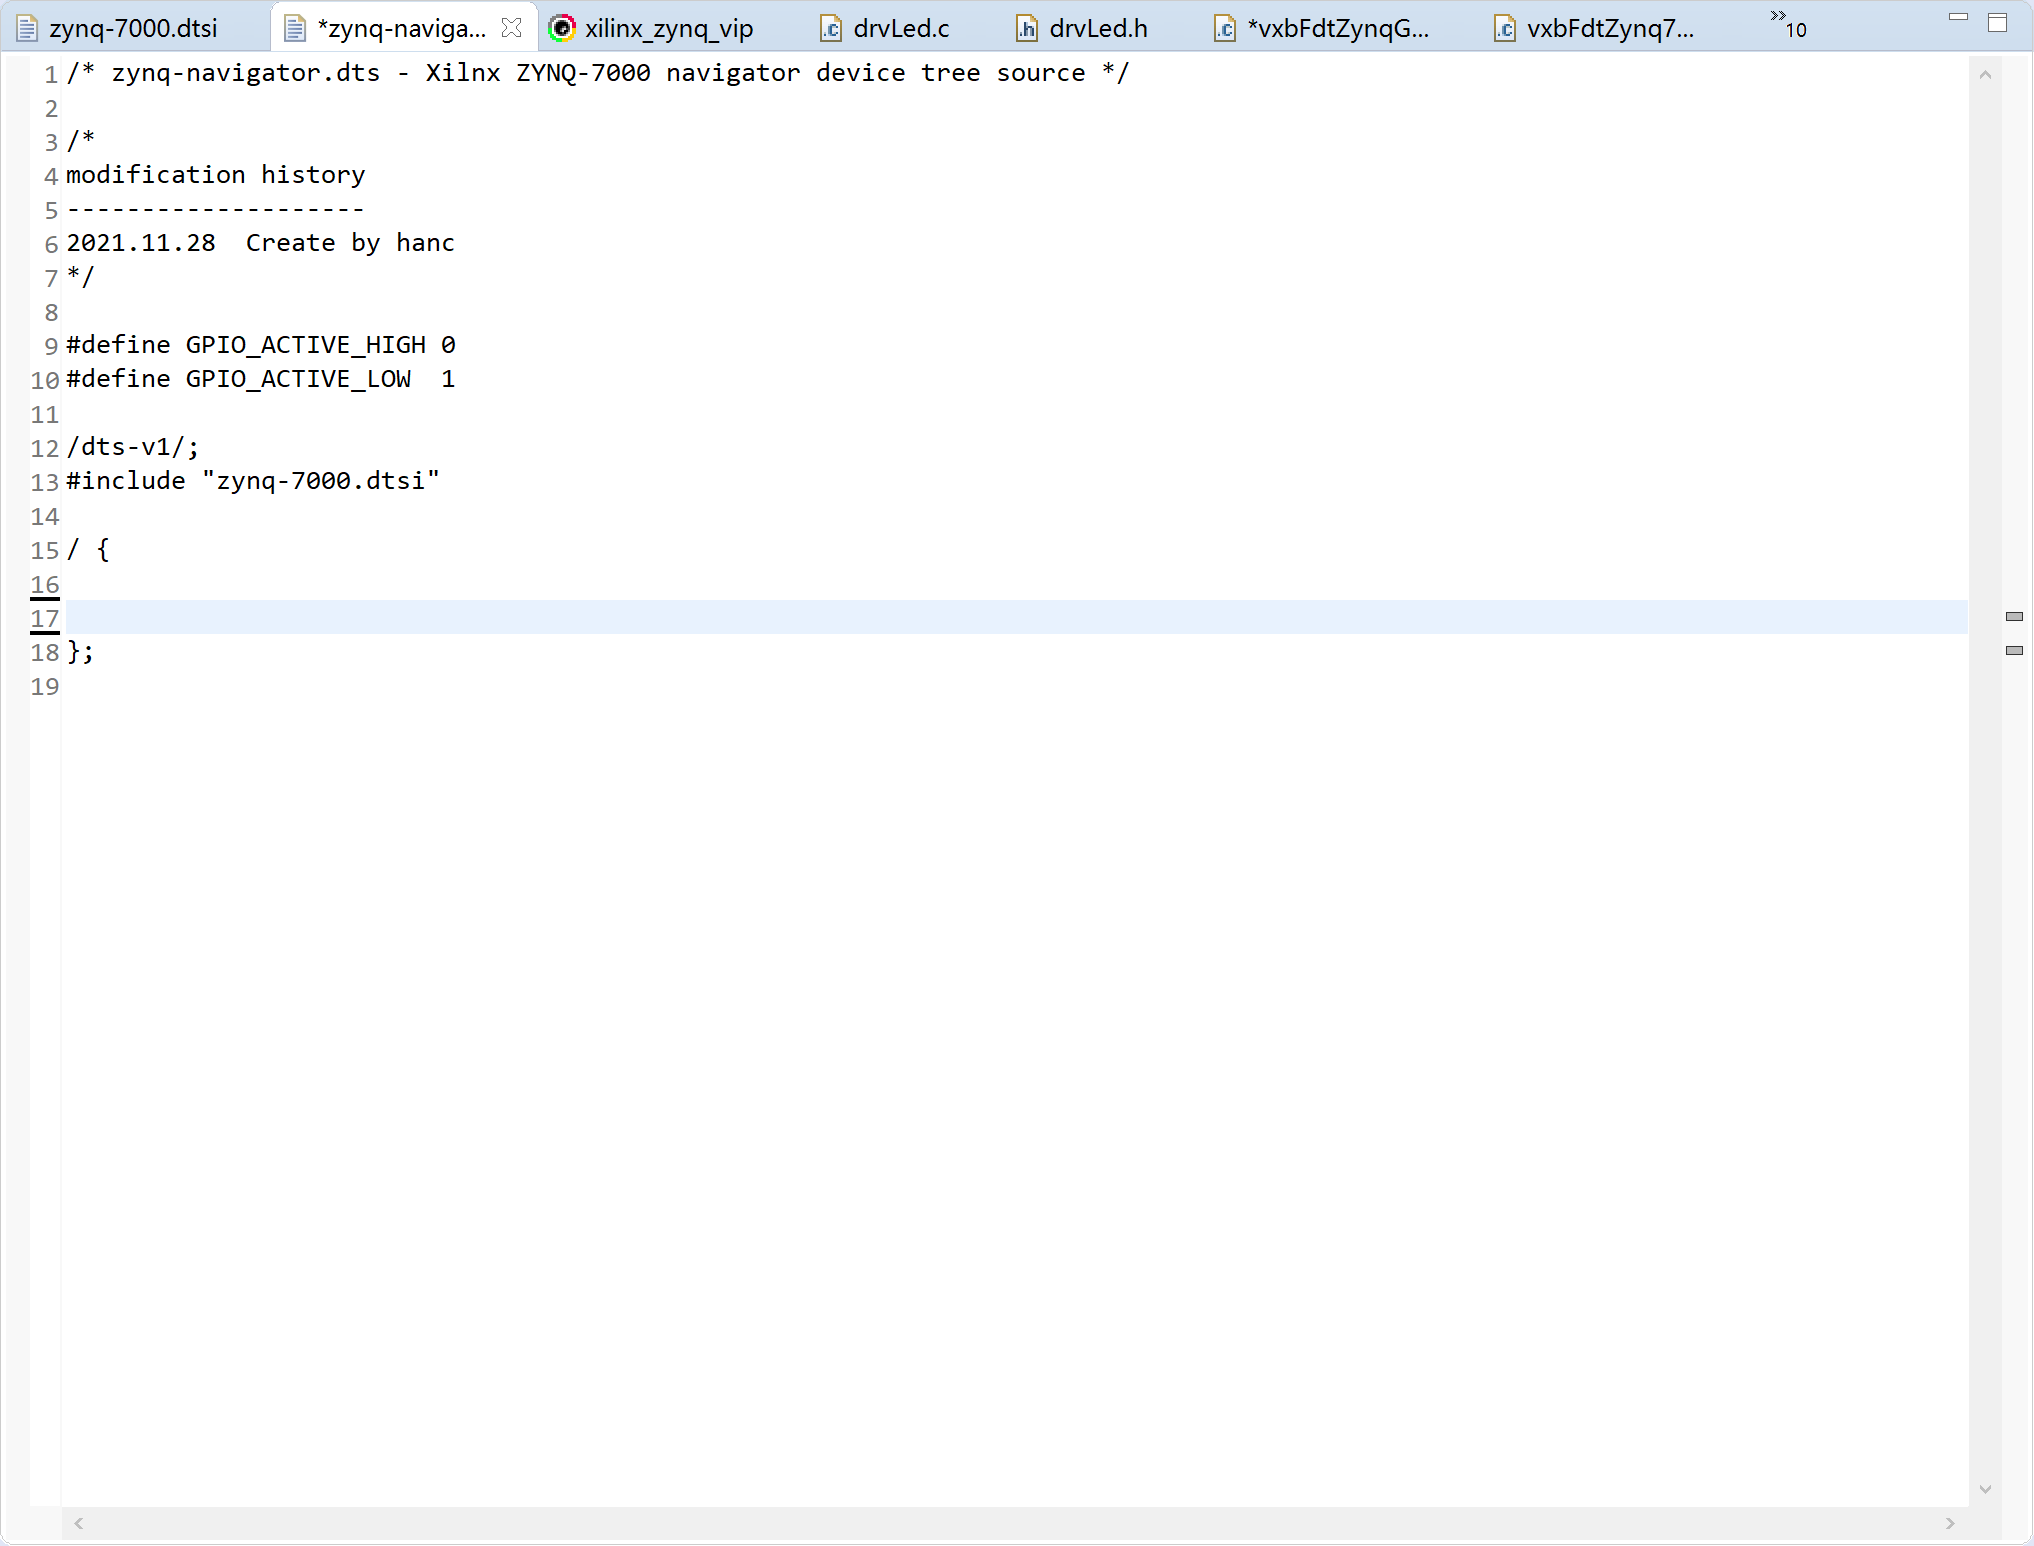Maximize the editor area
Viewport: 2034px width, 1546px height.
pyautogui.click(x=1998, y=23)
